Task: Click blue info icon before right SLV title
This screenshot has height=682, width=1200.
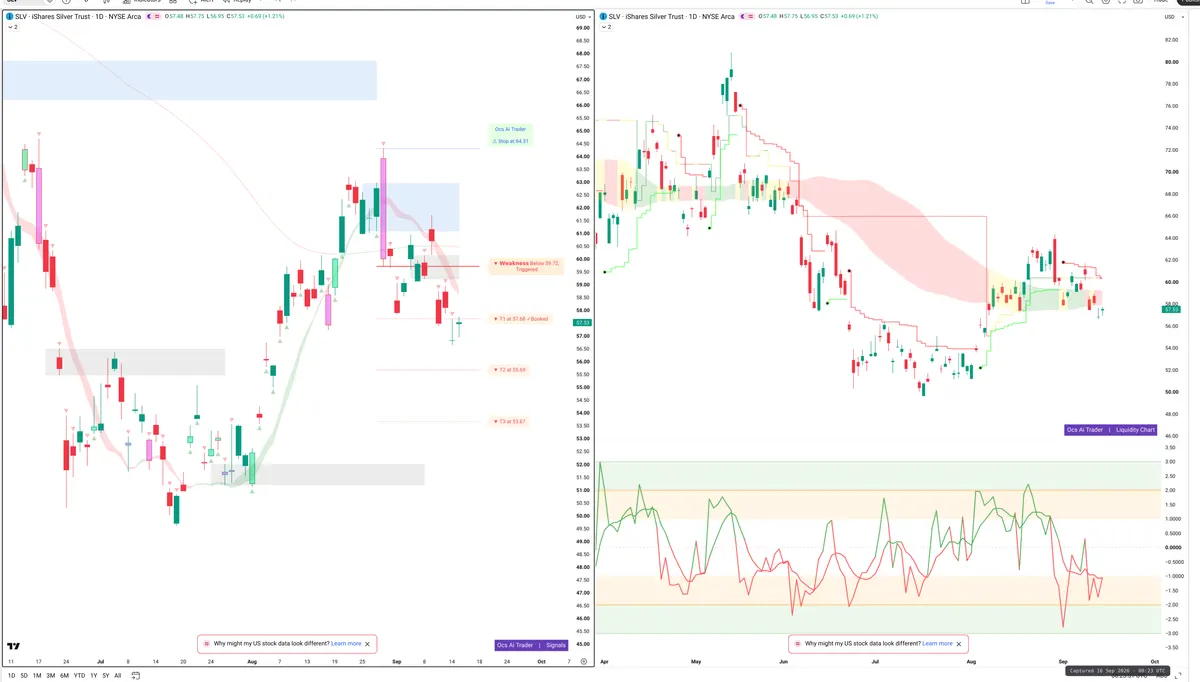Action: (x=604, y=16)
